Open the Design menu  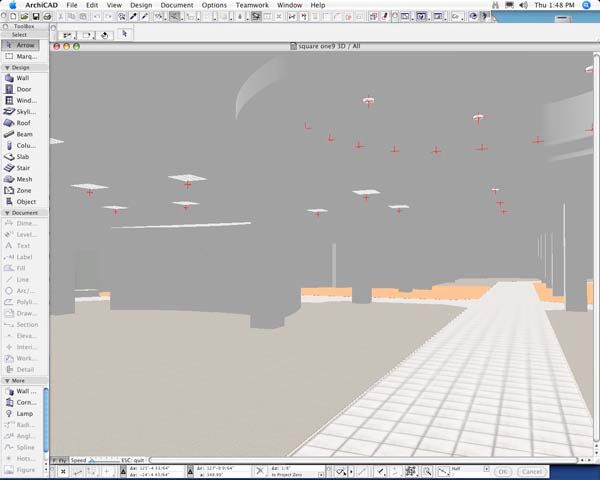click(x=141, y=5)
